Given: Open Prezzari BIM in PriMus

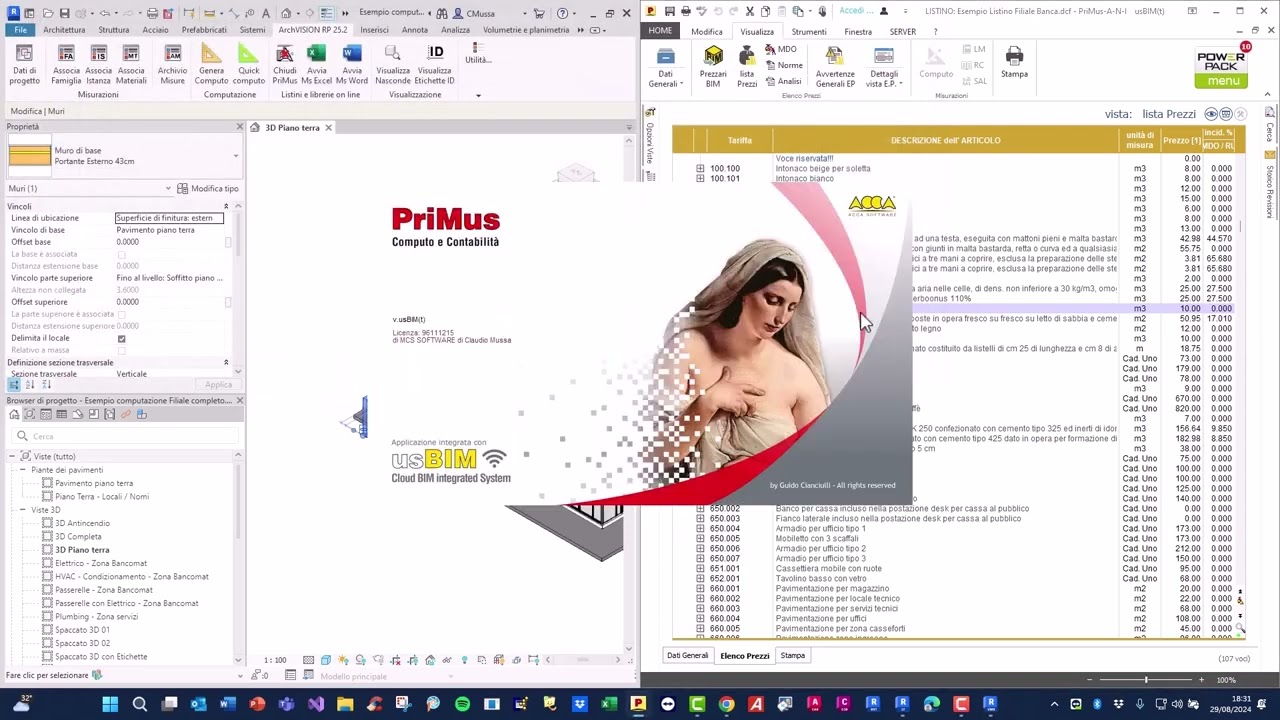Looking at the screenshot, I should 713,67.
